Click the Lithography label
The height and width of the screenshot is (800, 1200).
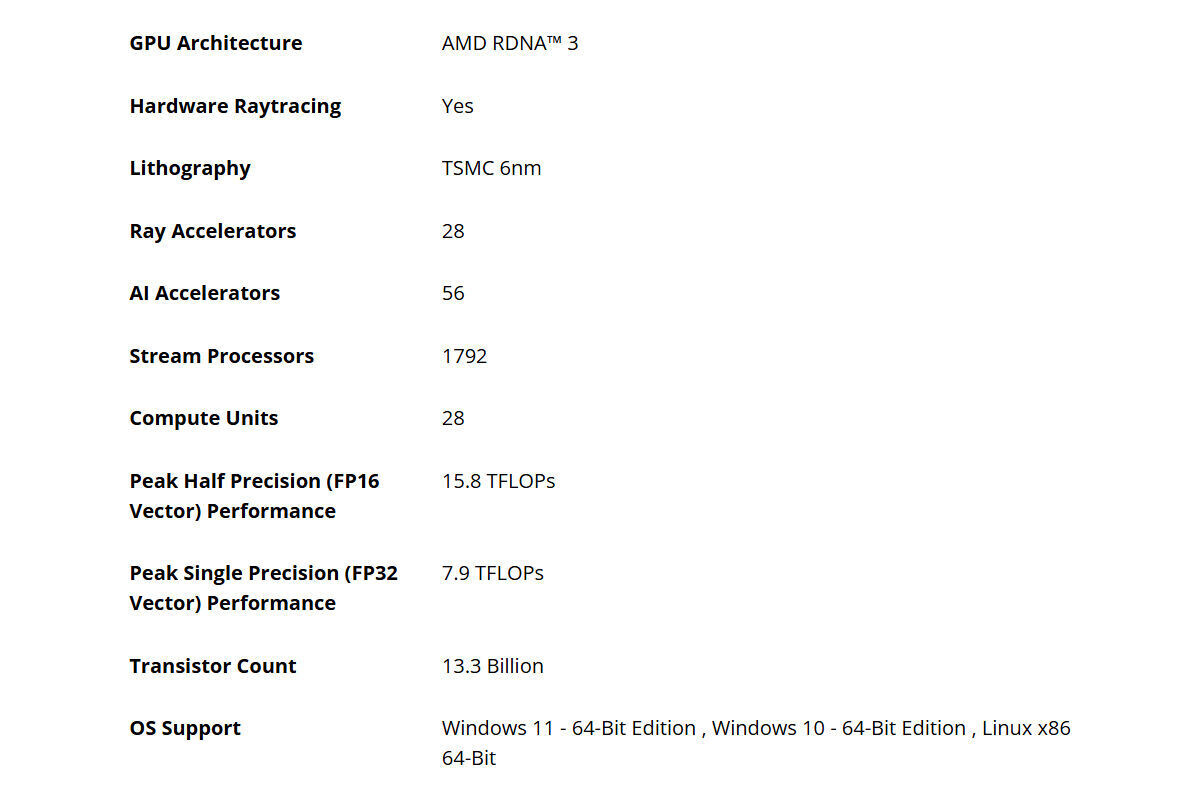[x=190, y=168]
